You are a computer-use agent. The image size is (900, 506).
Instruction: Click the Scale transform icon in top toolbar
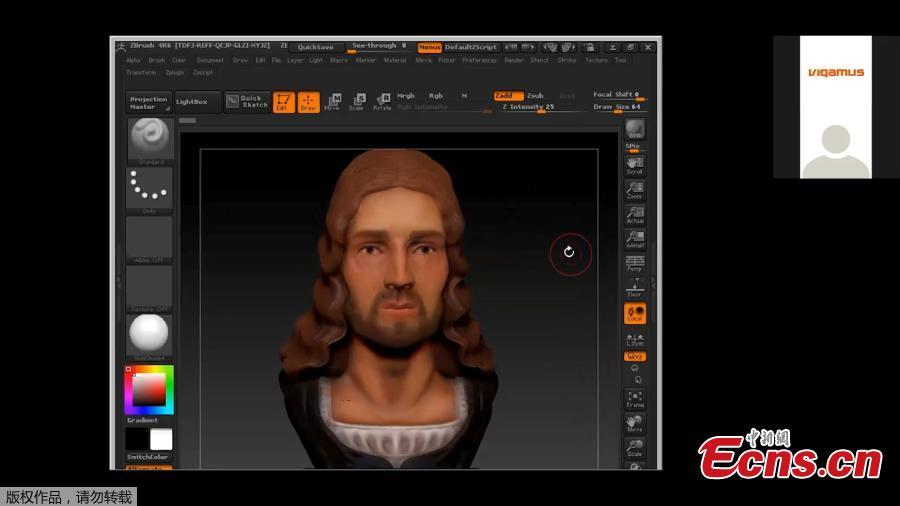357,101
